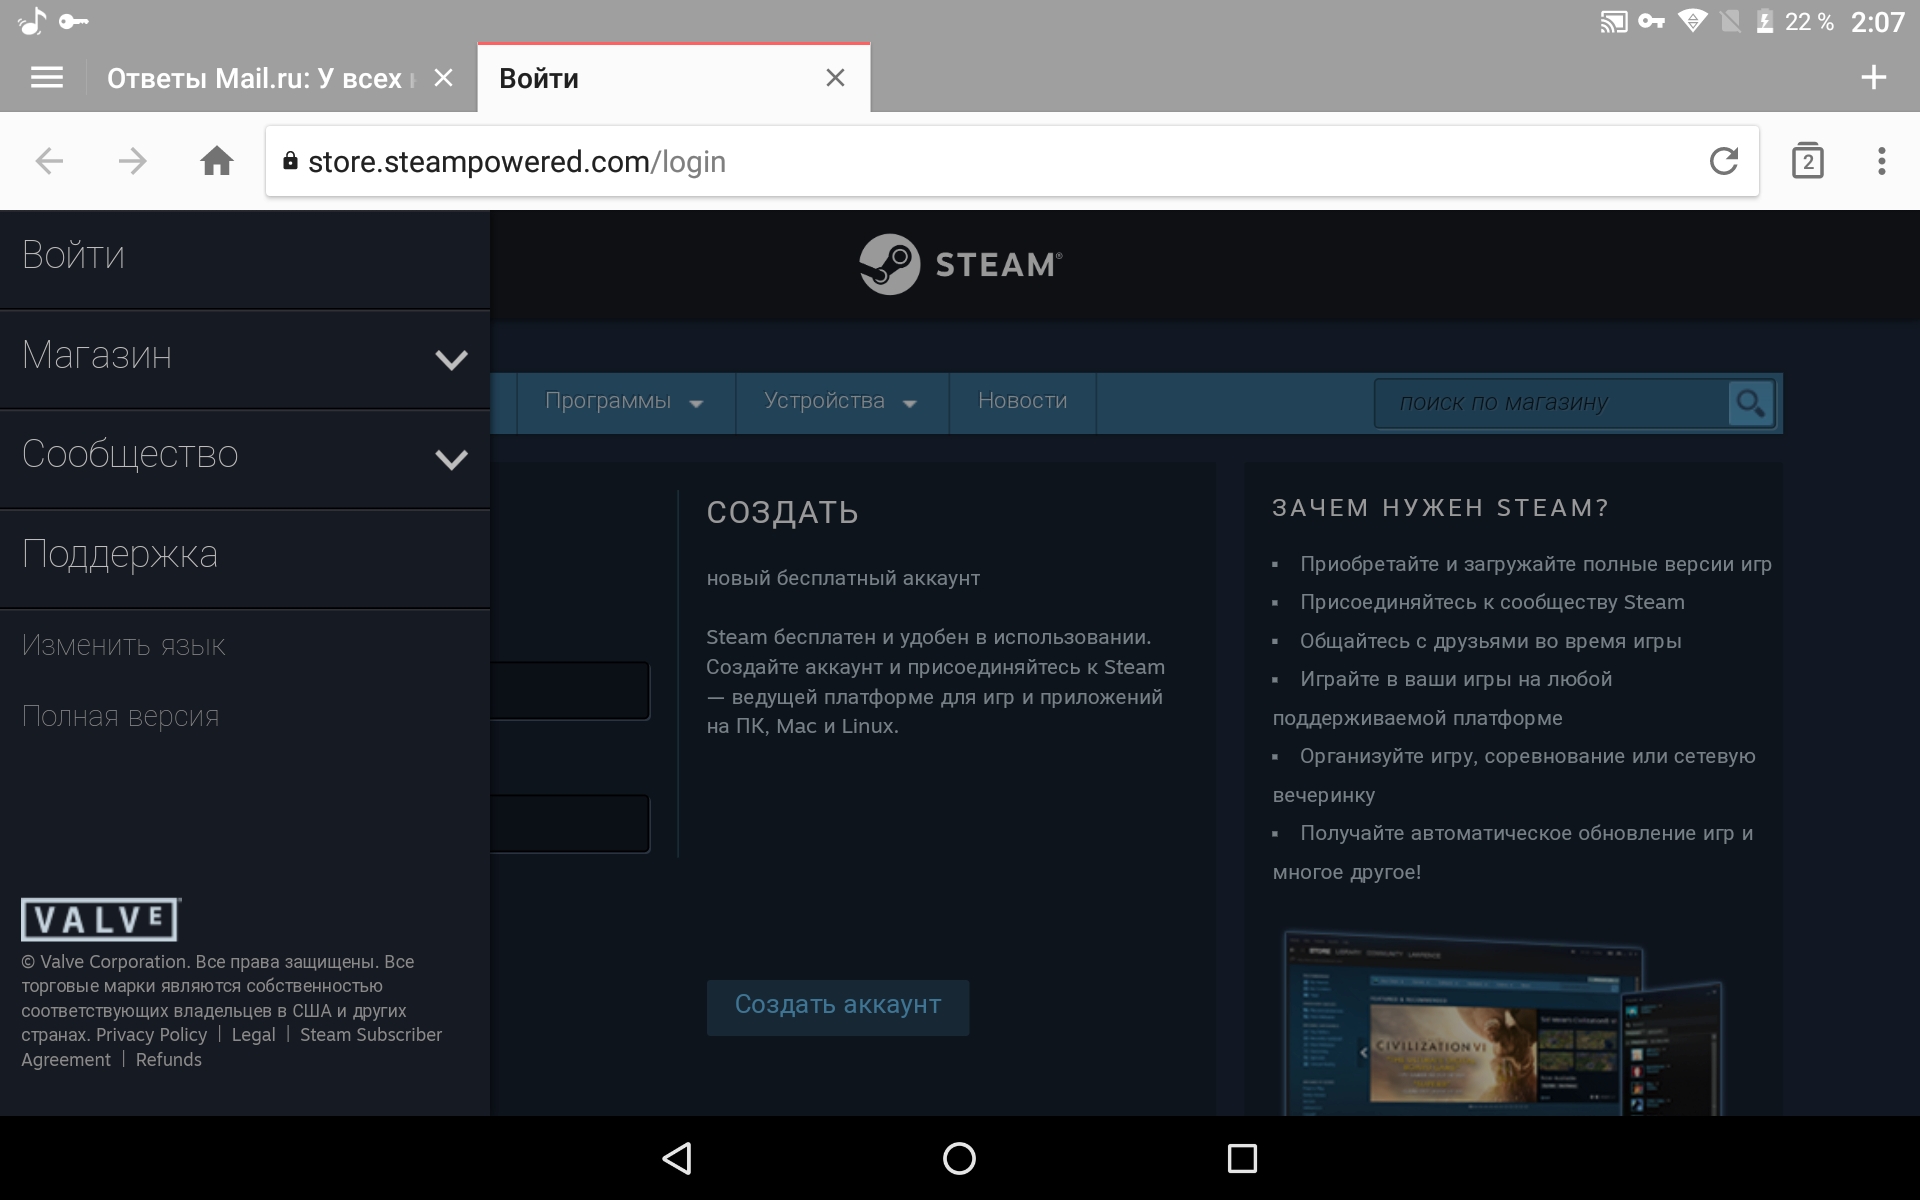
Task: Tap the store search magnifier icon
Action: (1751, 403)
